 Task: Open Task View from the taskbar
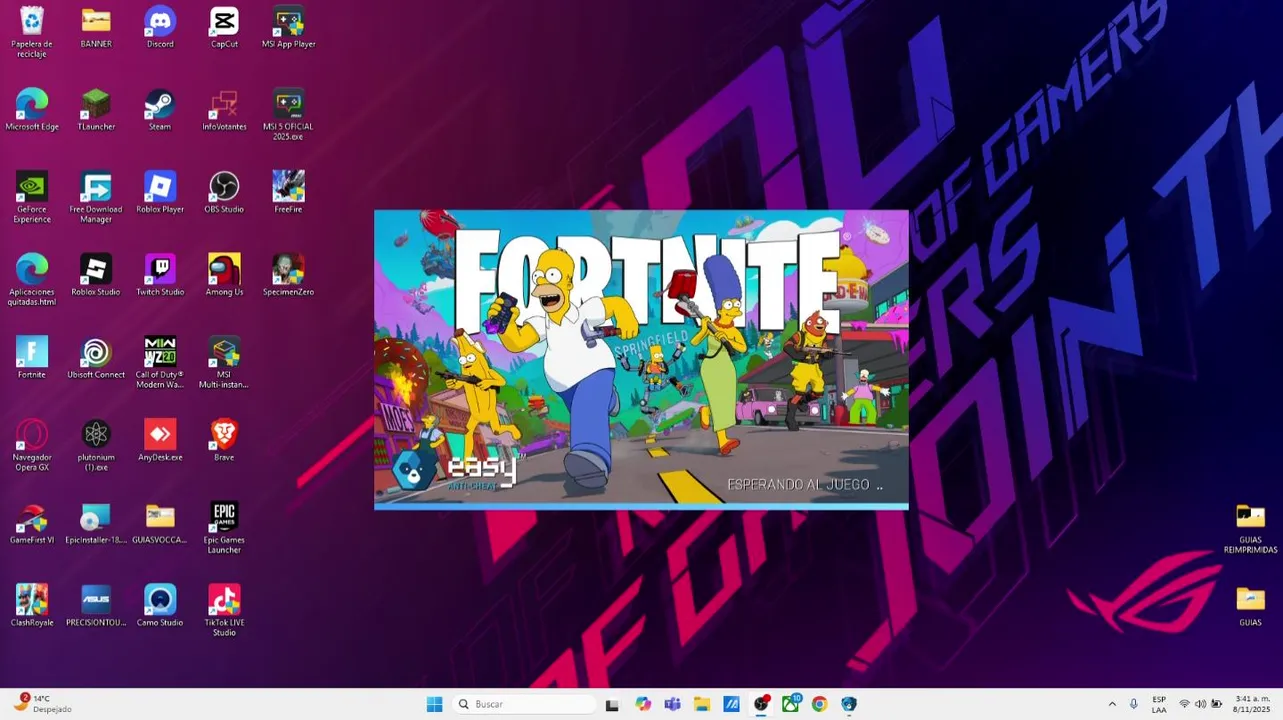[613, 704]
